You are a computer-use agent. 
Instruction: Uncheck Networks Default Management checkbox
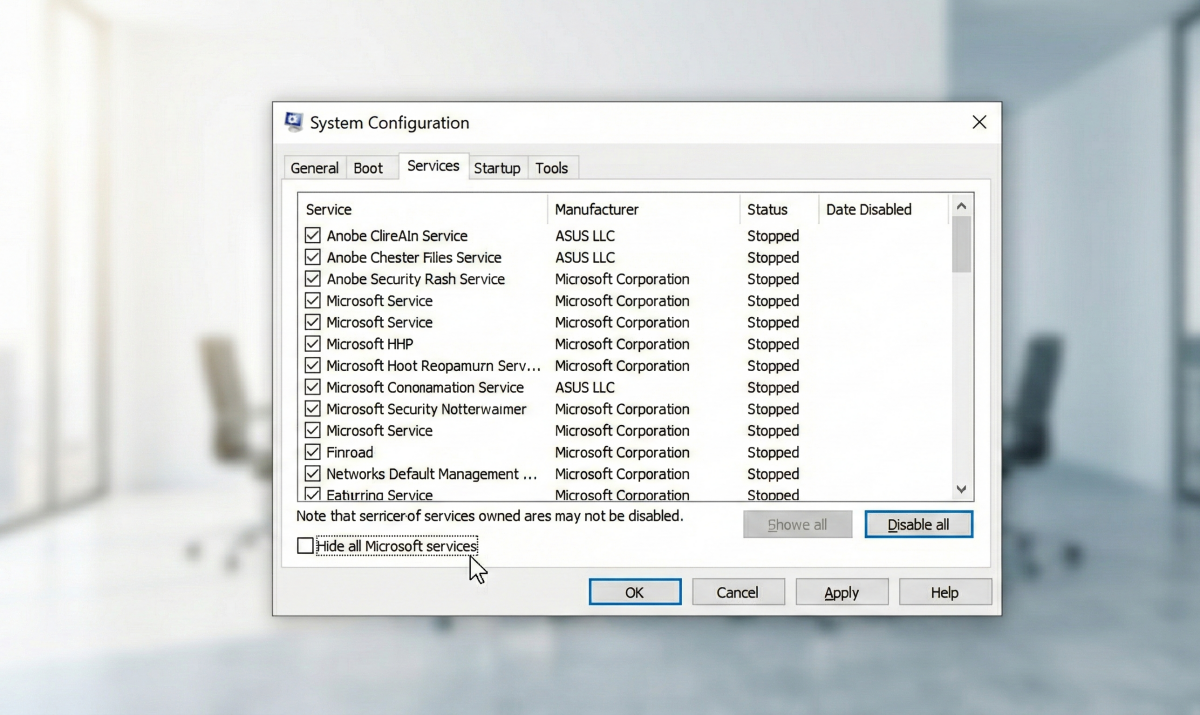coord(312,474)
